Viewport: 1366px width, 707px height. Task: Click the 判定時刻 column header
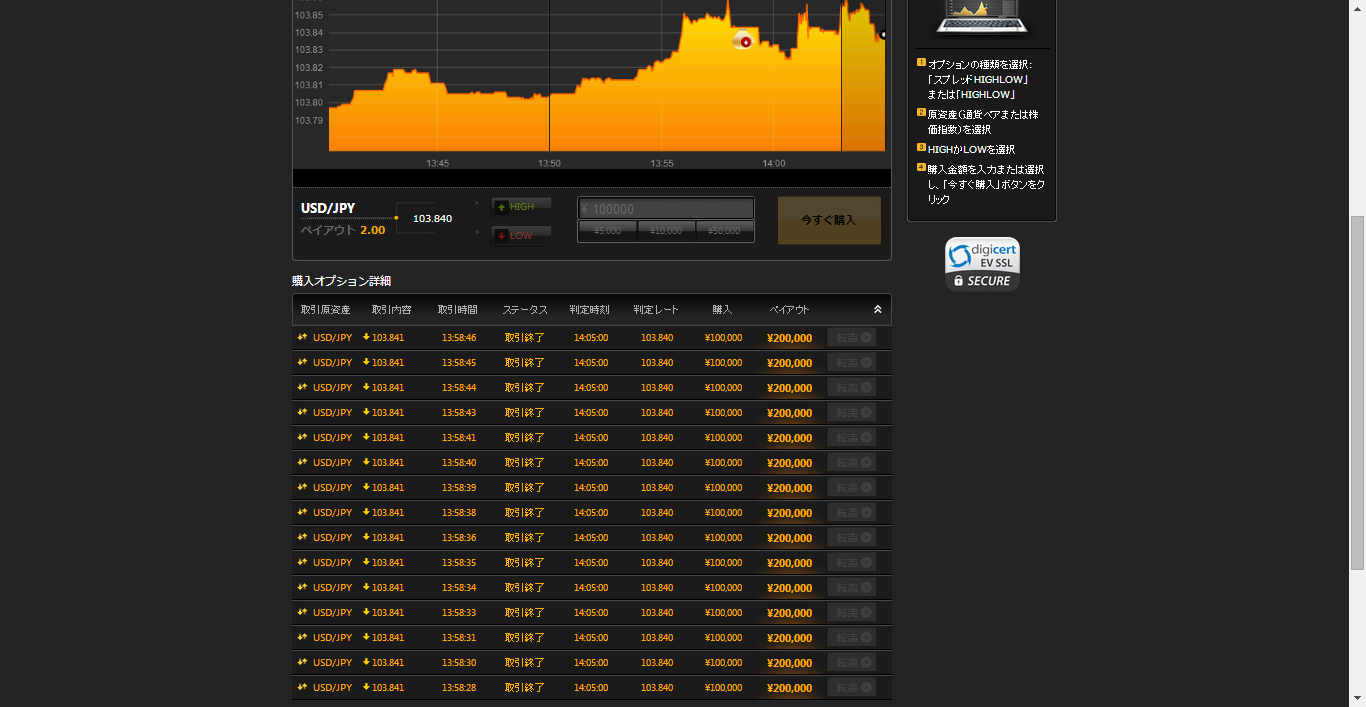(x=590, y=310)
